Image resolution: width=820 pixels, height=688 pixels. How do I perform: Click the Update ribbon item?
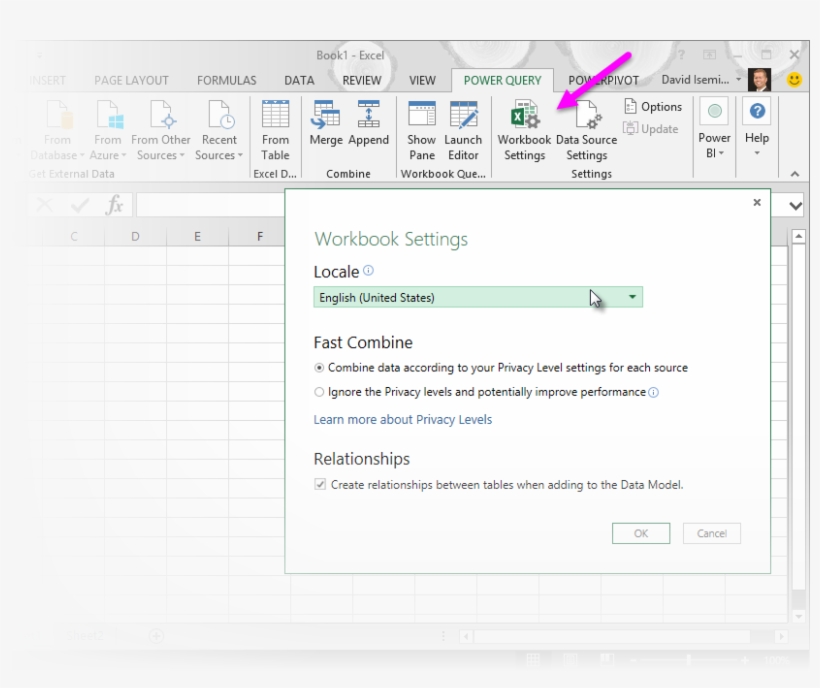pos(651,129)
